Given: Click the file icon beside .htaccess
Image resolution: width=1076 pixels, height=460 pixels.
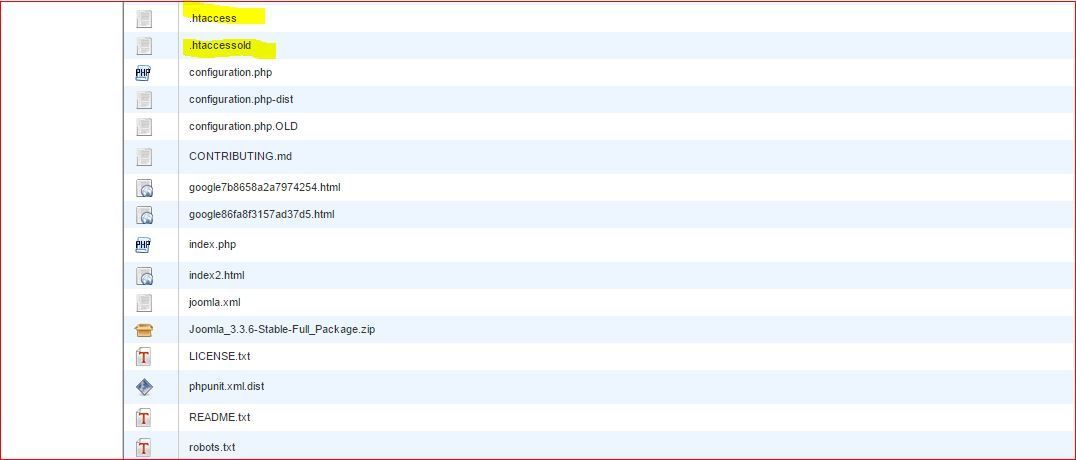Looking at the screenshot, I should pos(143,19).
